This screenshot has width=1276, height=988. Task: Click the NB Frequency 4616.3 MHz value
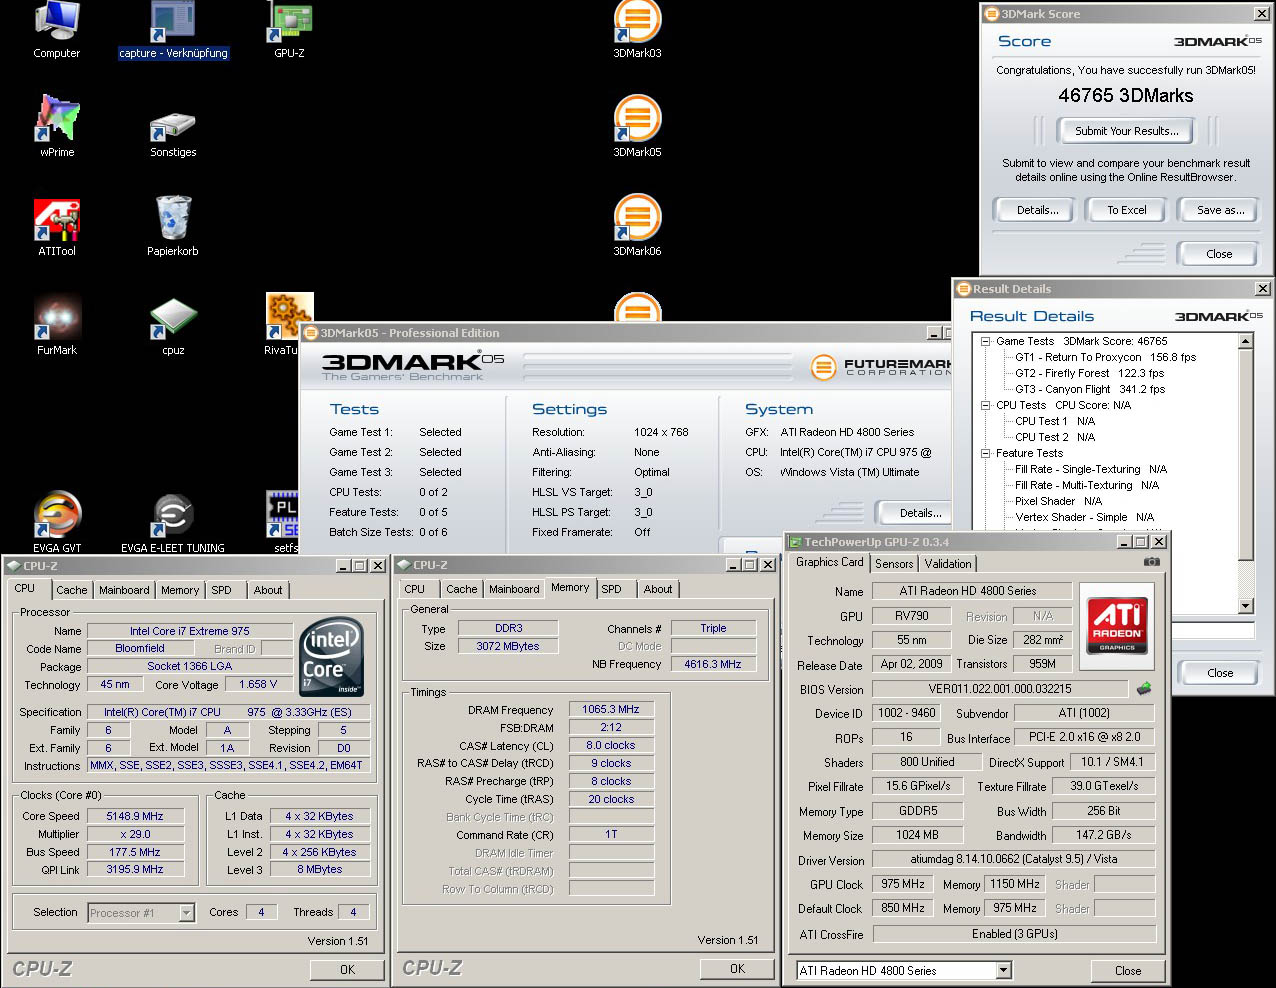click(713, 664)
